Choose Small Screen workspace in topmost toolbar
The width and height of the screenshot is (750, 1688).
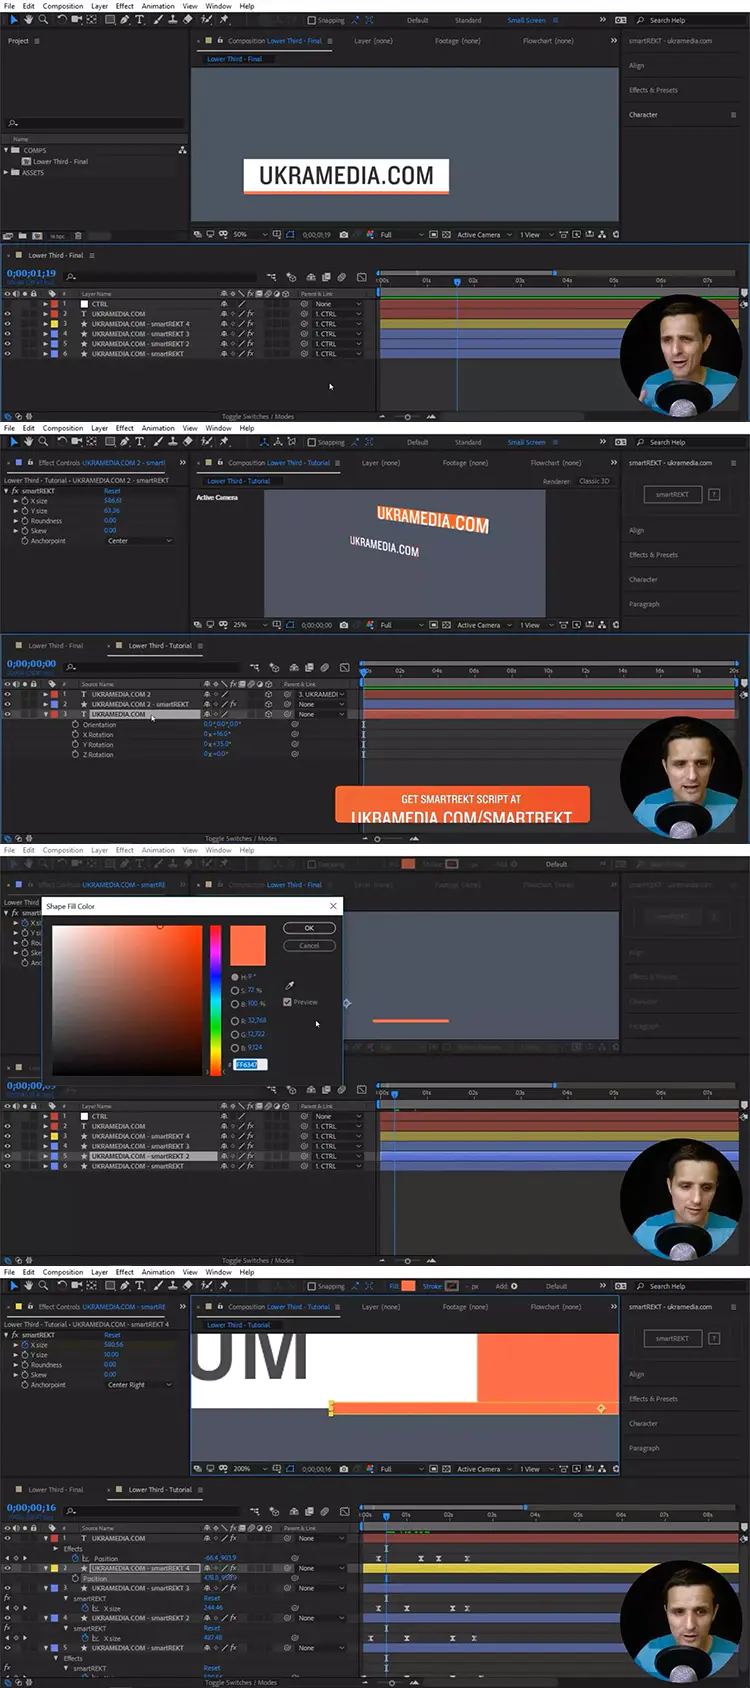[526, 20]
